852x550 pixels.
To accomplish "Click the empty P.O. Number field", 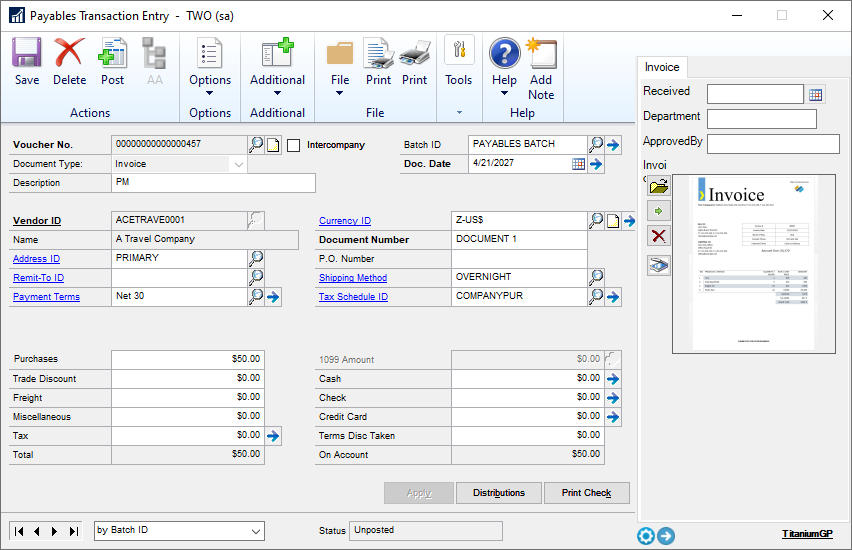I will point(519,259).
